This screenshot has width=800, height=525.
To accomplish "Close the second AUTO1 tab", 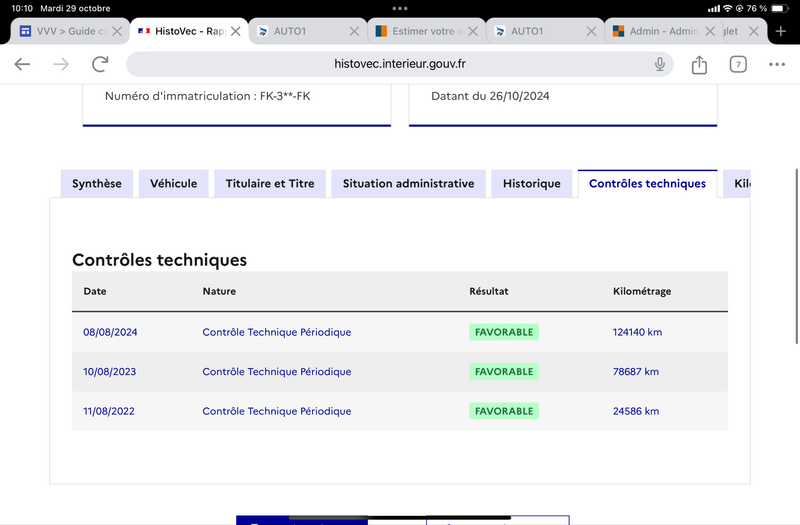I will [591, 31].
